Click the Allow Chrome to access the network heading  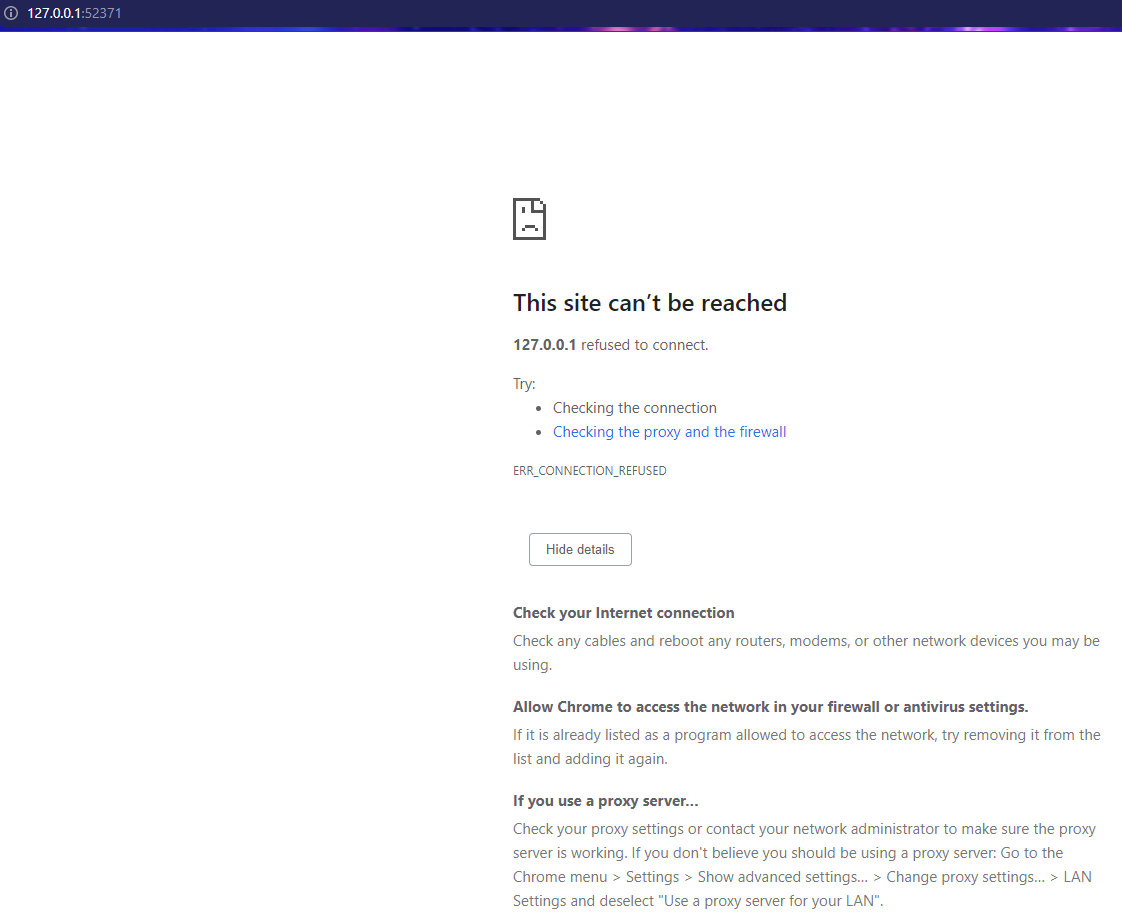tap(770, 706)
